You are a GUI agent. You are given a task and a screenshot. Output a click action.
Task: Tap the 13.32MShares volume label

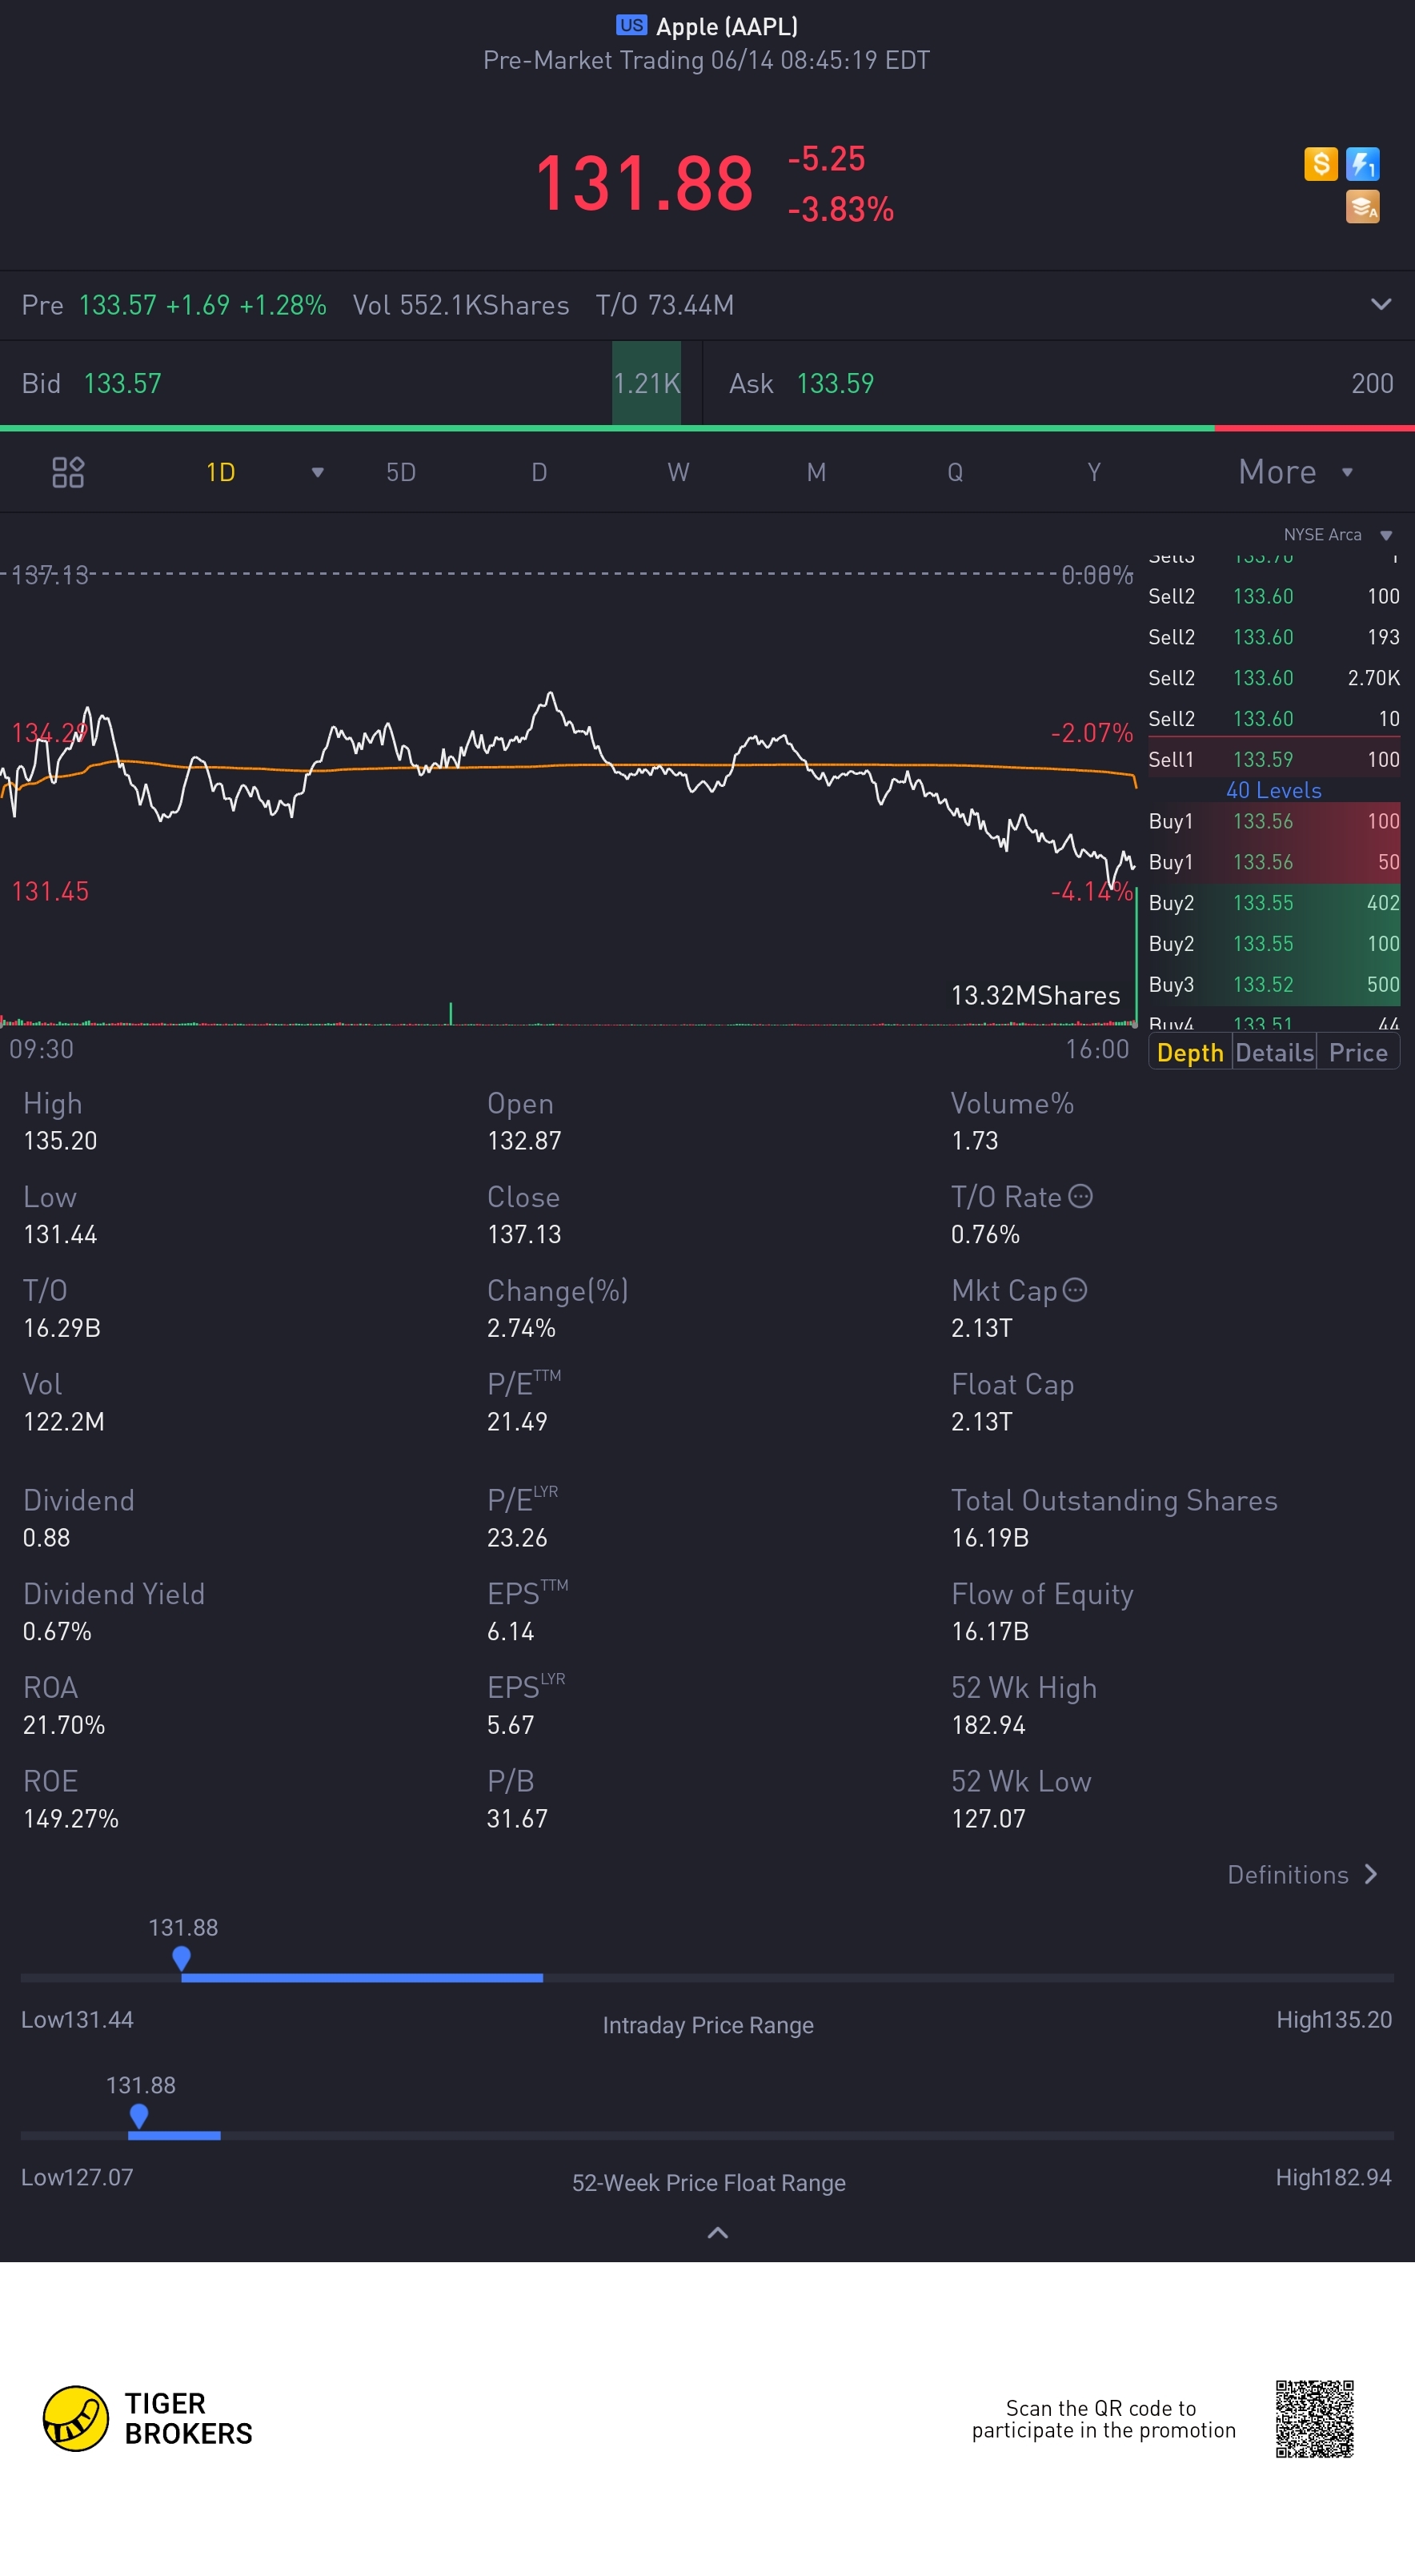pos(1035,995)
